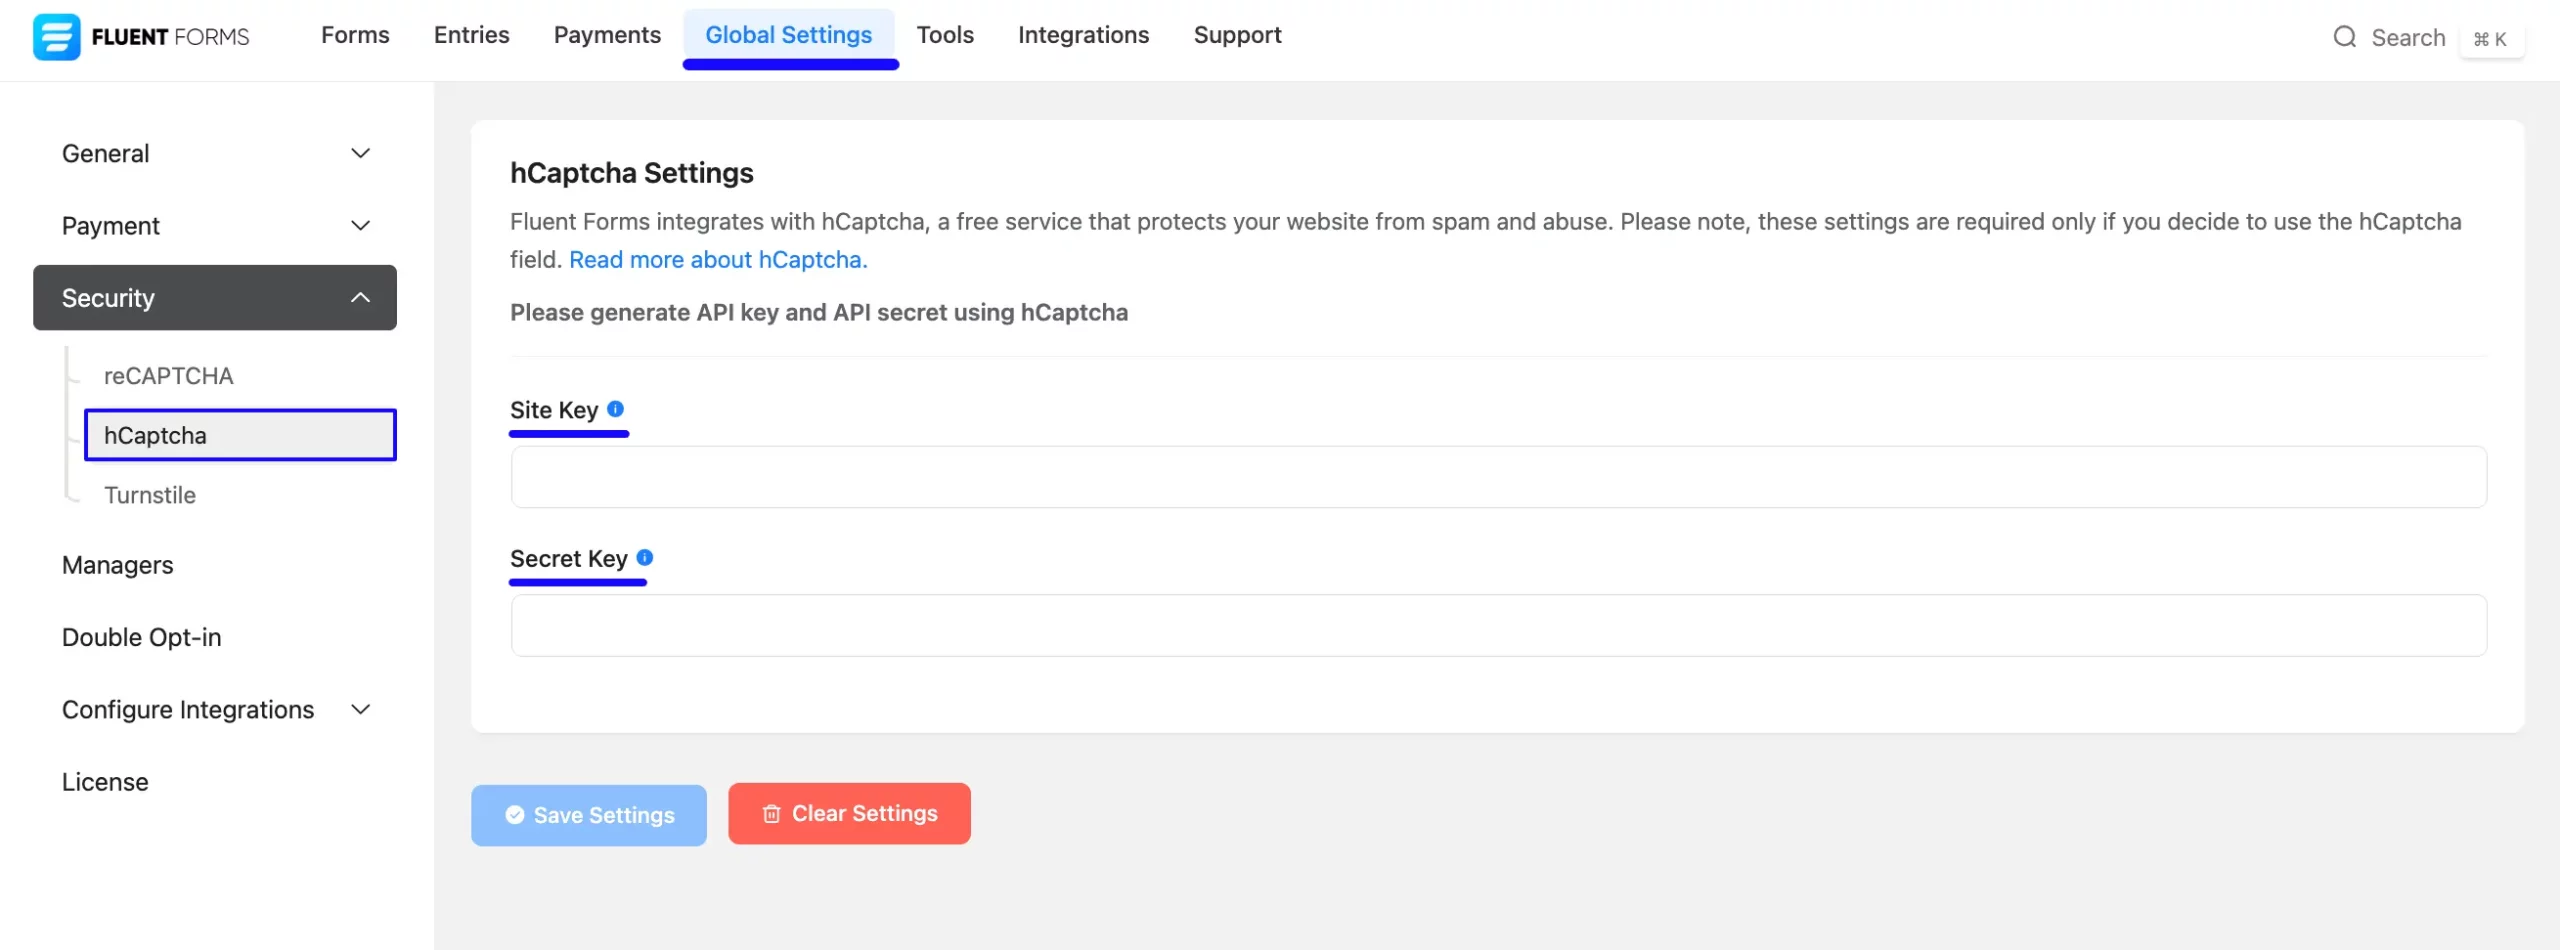Focus the Site Key input field
Image resolution: width=2560 pixels, height=950 pixels.
[x=1498, y=477]
